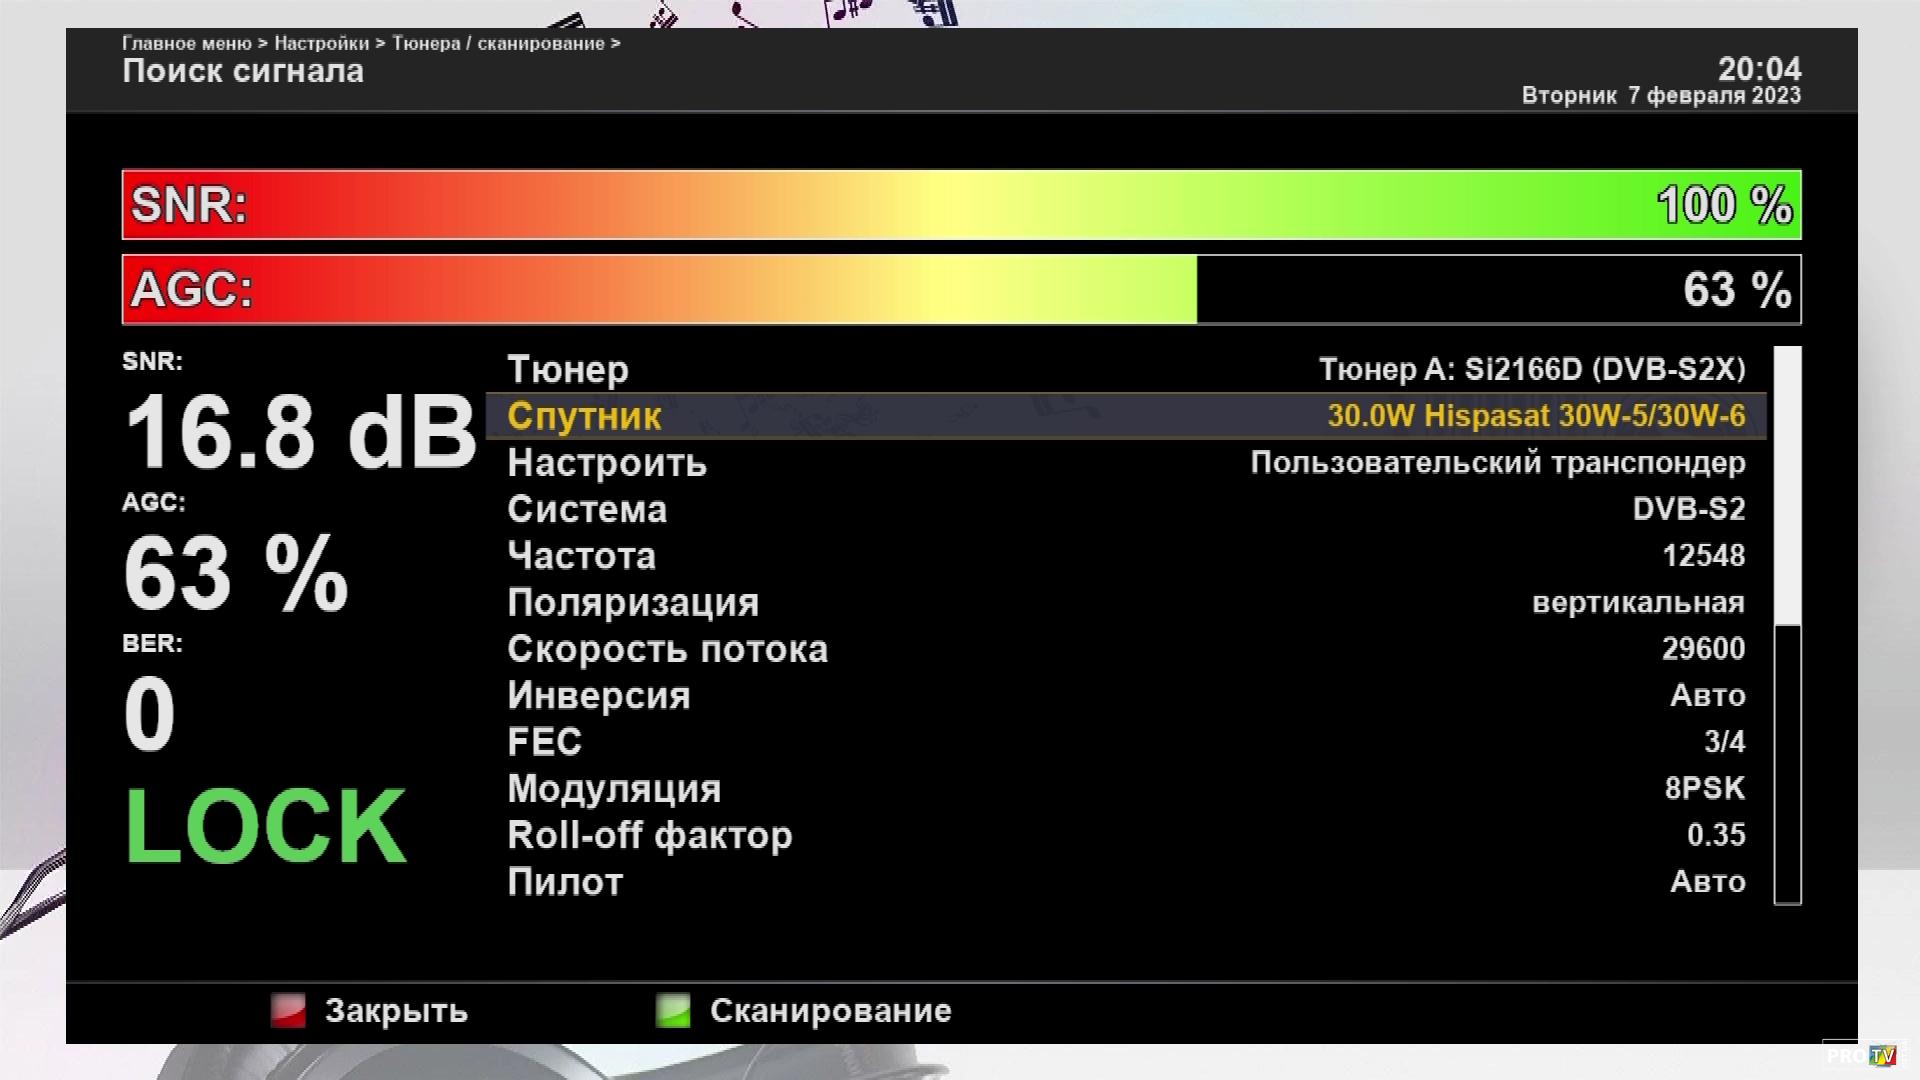Toggle Поляризация вертикальная setting

[x=1638, y=603]
